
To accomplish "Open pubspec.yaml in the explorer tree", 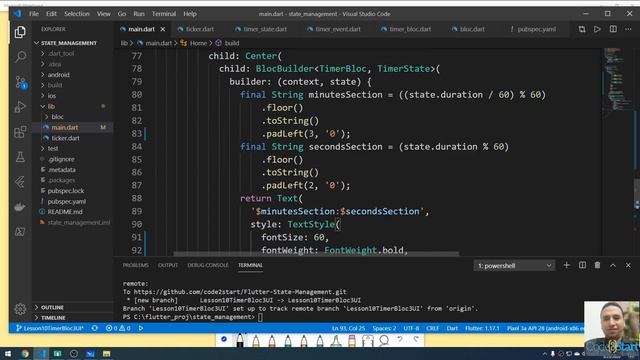I will click(67, 201).
